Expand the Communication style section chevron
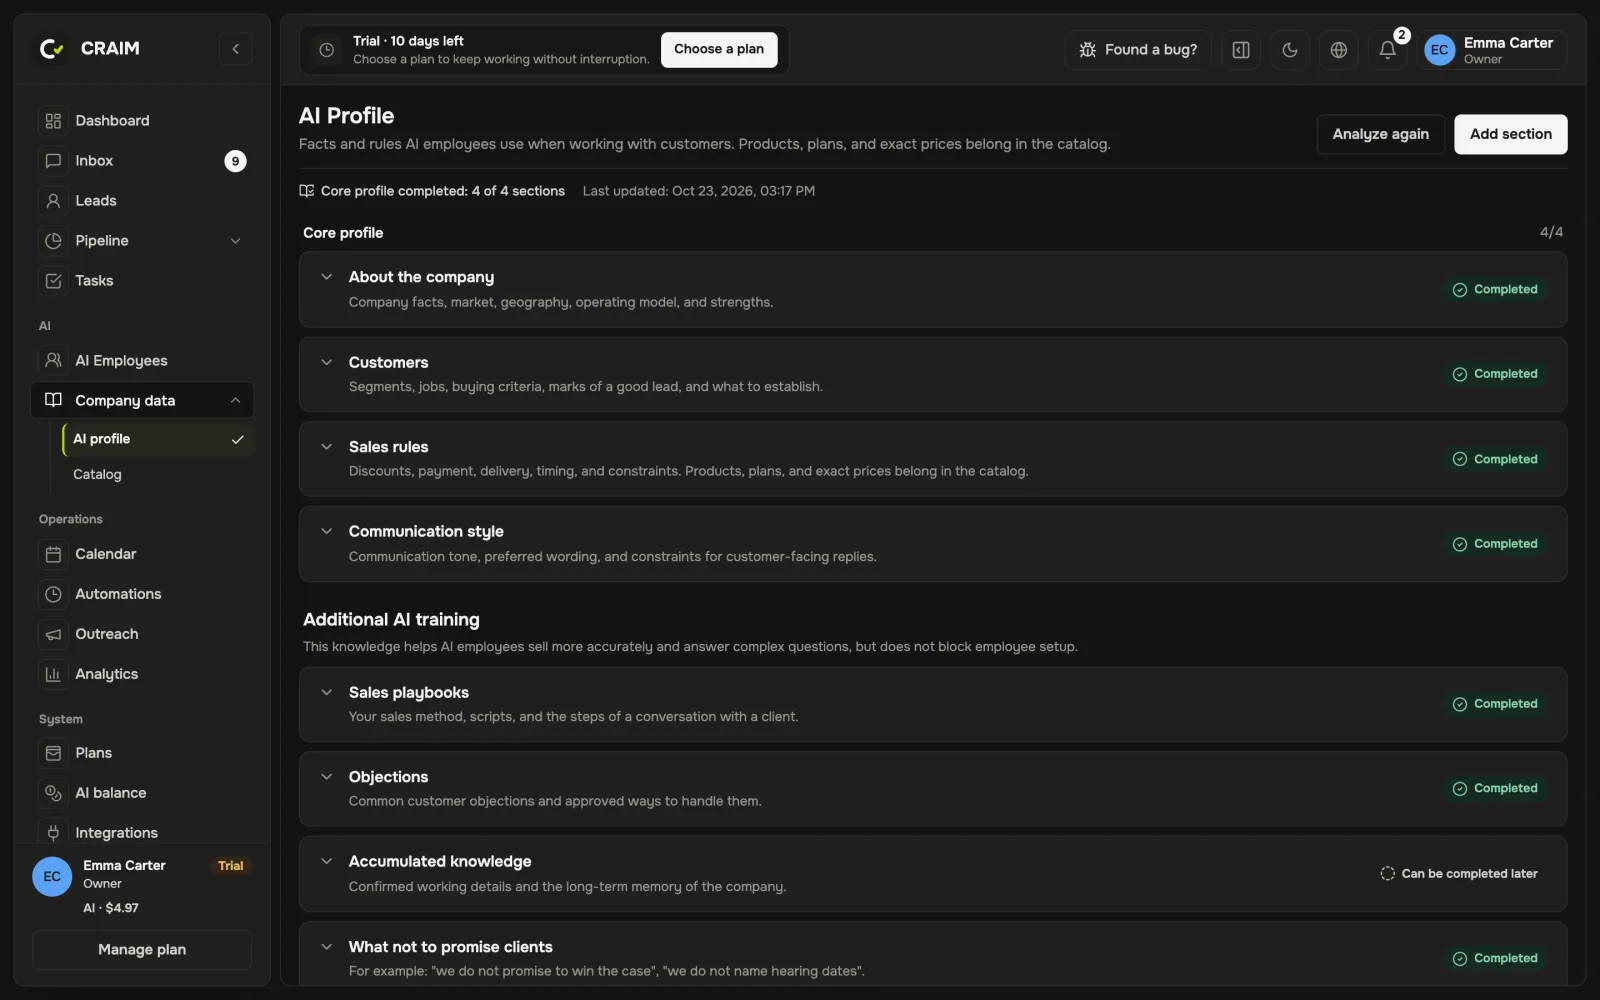 coord(326,531)
